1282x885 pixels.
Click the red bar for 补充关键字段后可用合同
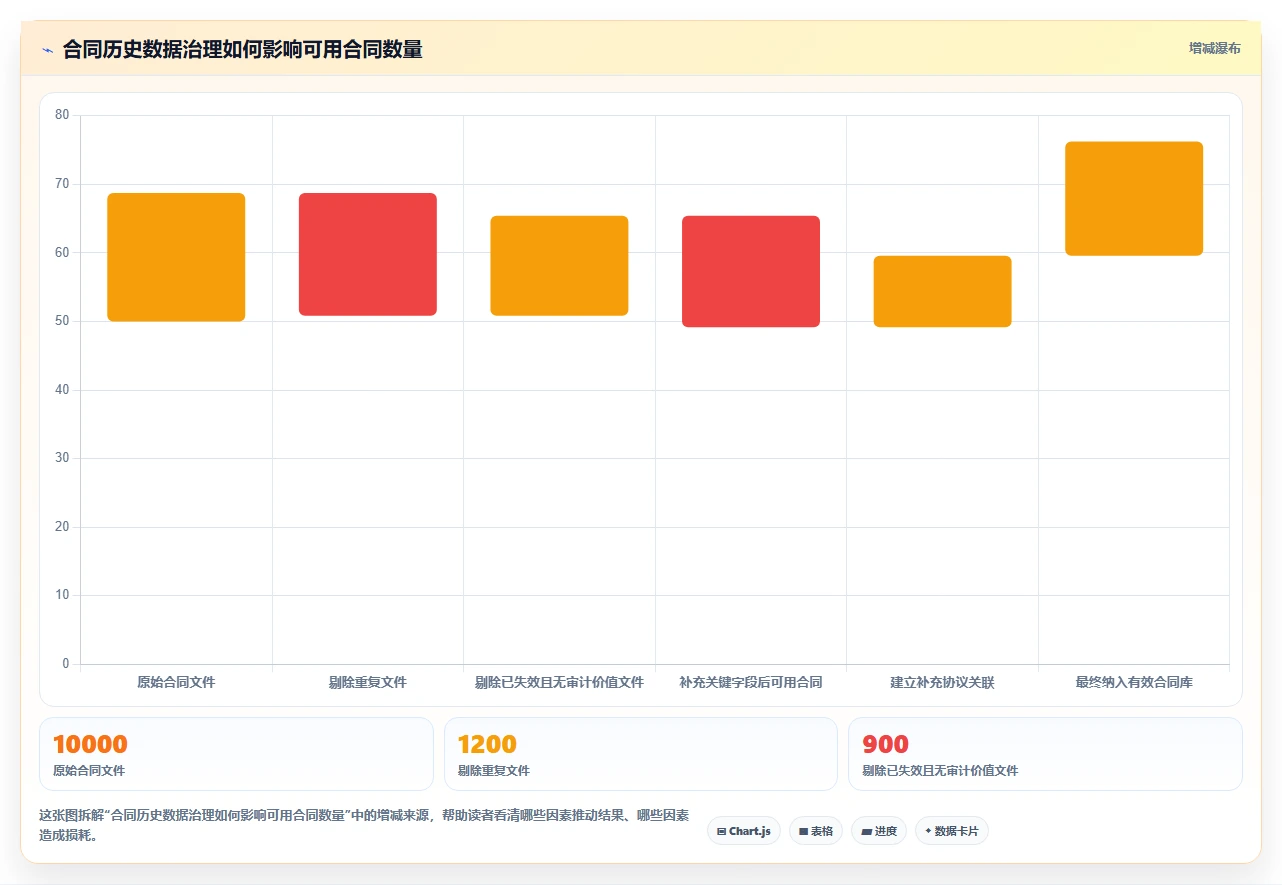click(751, 271)
